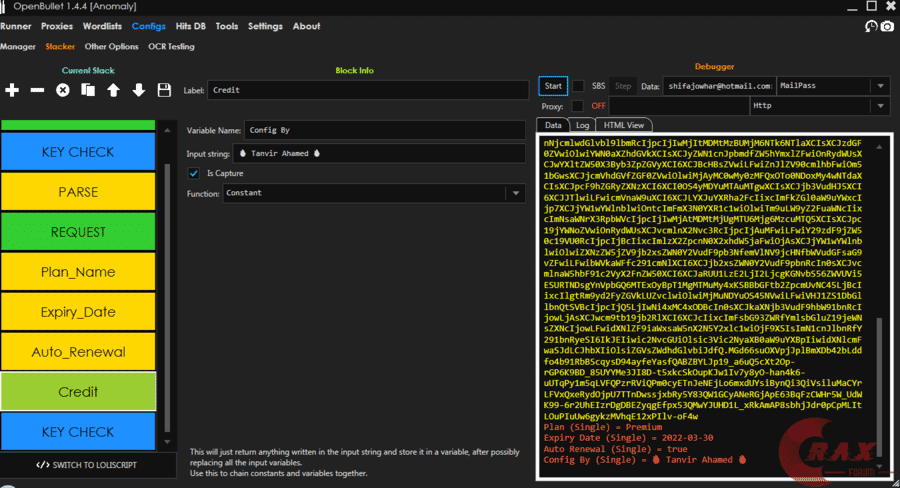The width and height of the screenshot is (900, 488).
Task: Enable the SBS checkbox
Action: click(578, 86)
